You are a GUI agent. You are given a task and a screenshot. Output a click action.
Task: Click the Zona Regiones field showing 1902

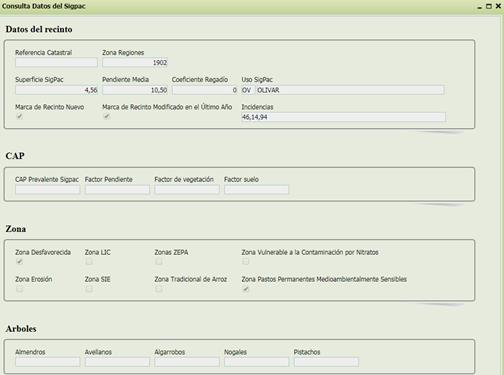(x=135, y=62)
